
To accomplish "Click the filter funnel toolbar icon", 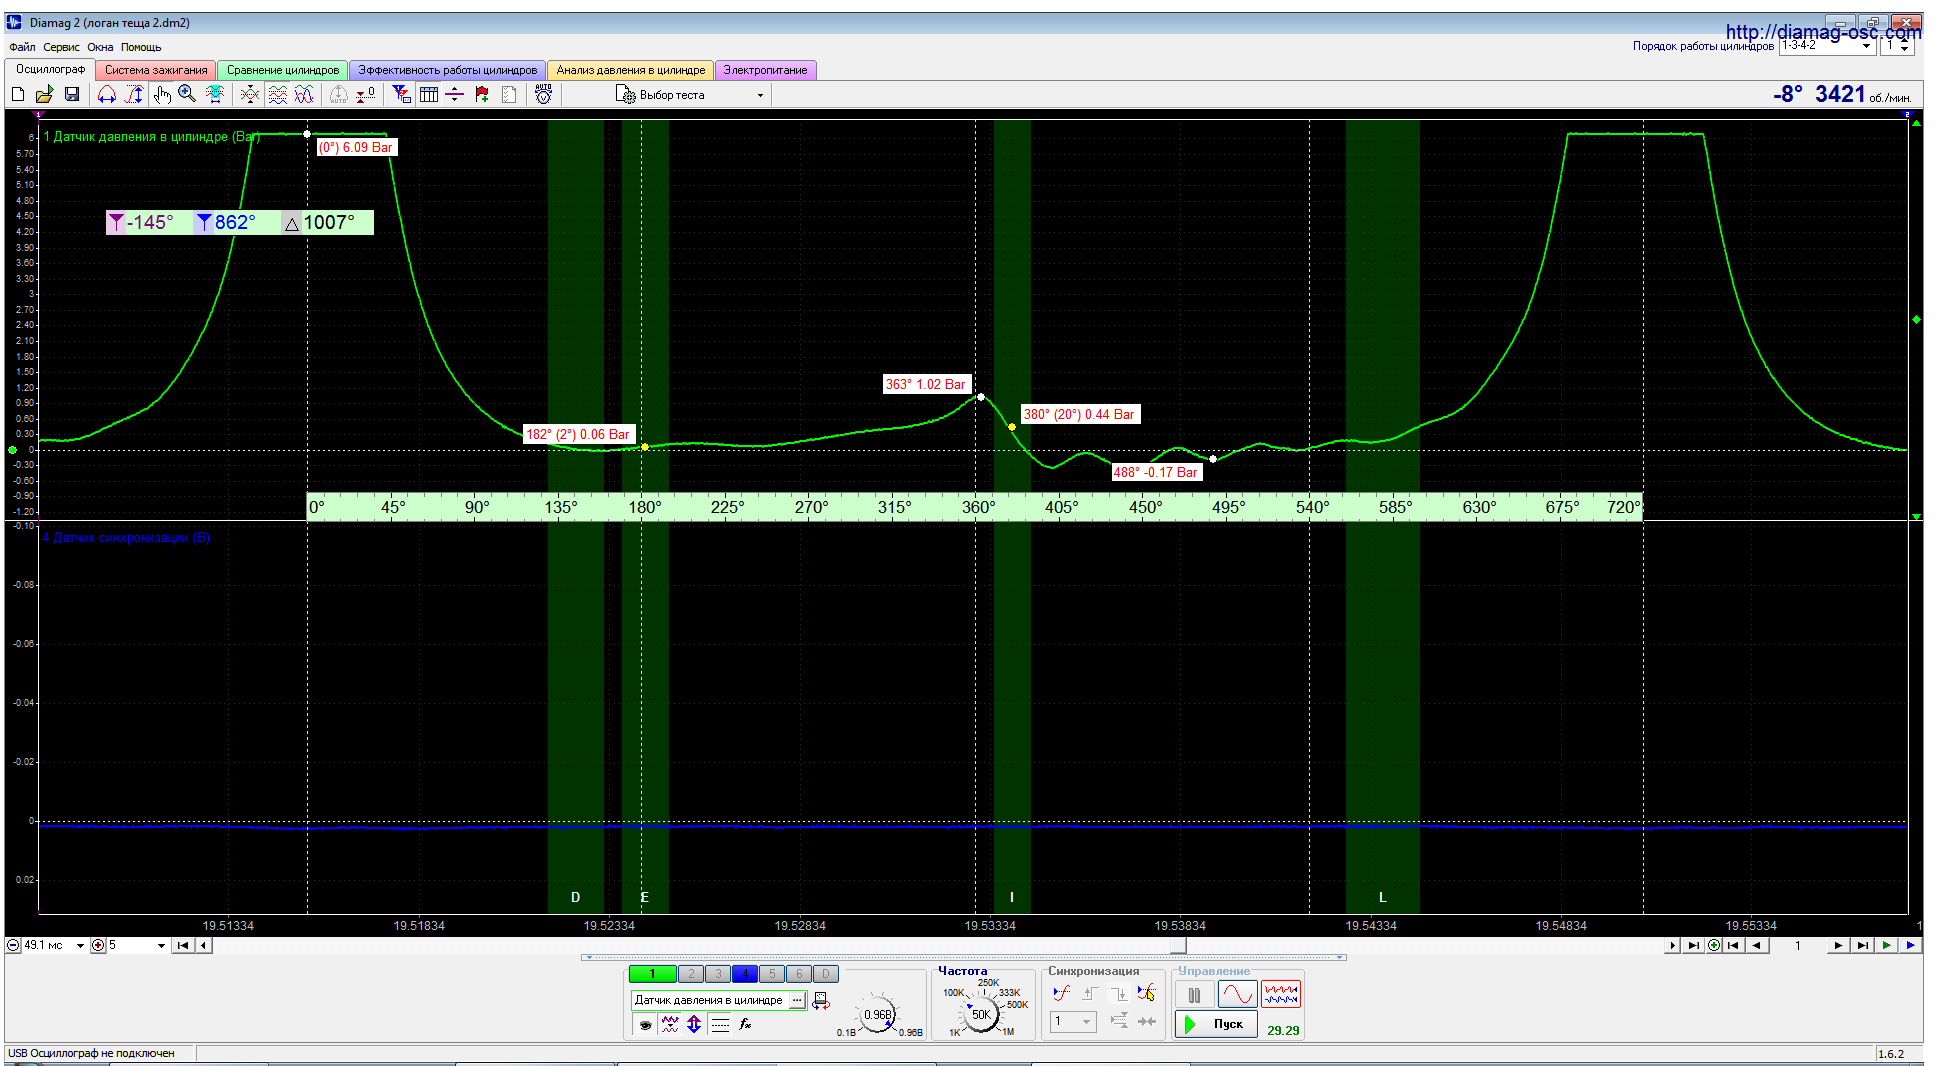I will (x=402, y=94).
